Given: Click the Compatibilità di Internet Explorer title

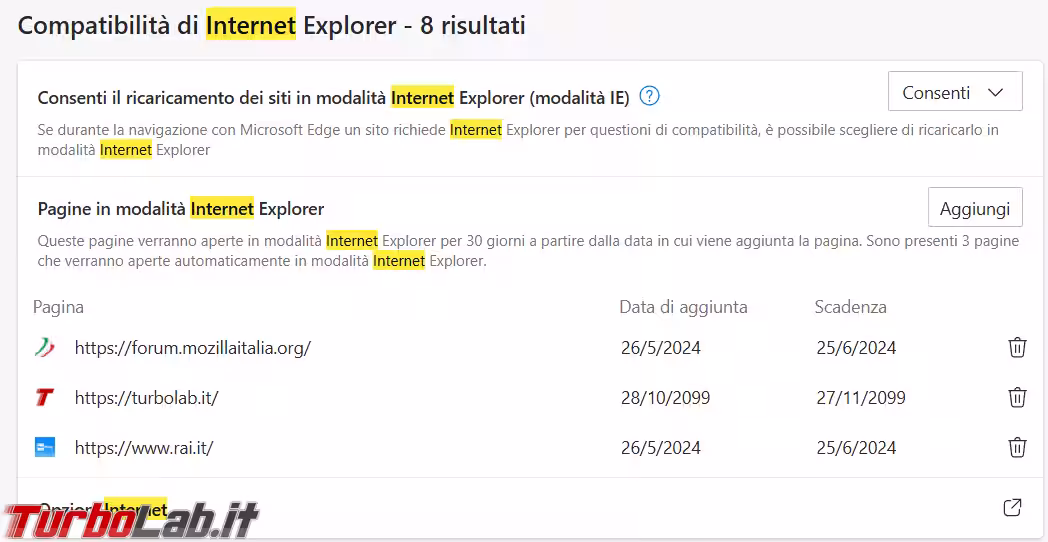Looking at the screenshot, I should (271, 25).
